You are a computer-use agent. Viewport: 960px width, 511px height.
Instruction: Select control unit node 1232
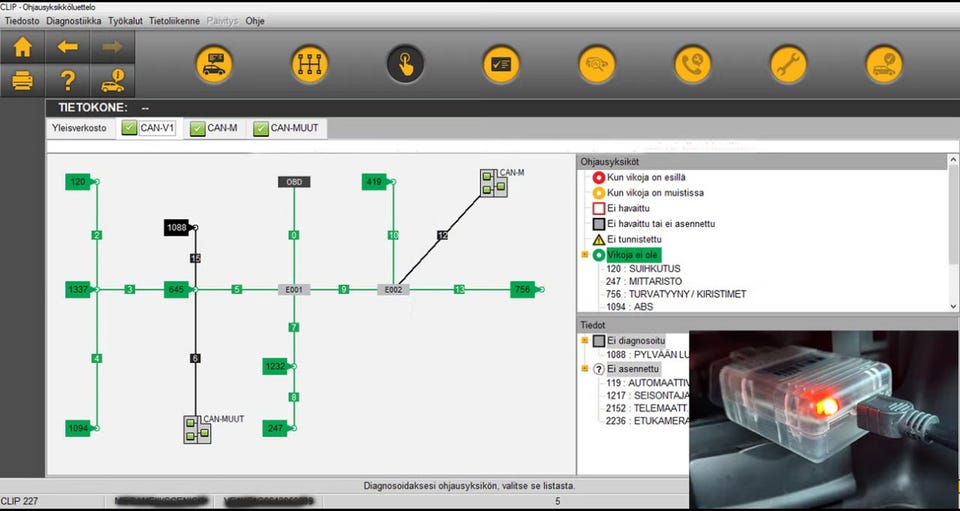[277, 366]
